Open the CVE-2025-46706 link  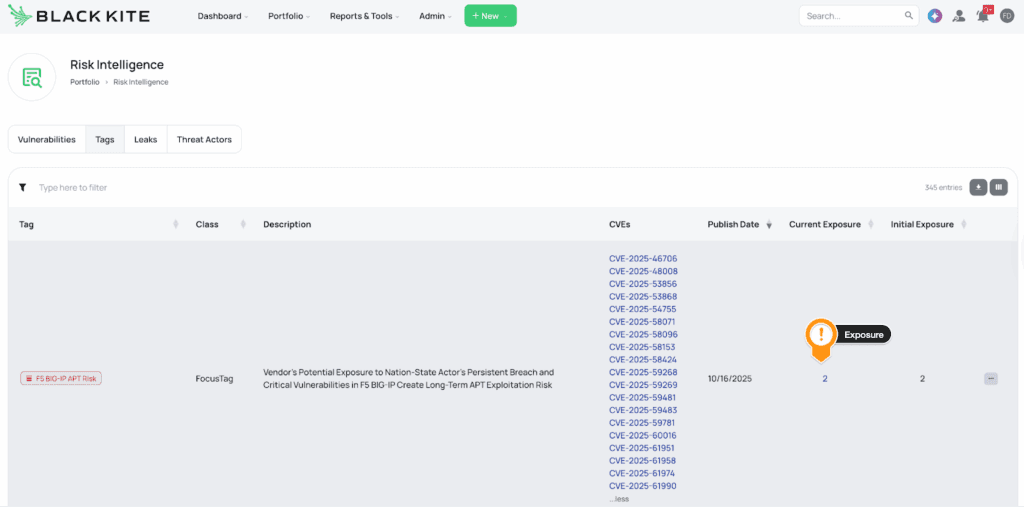(643, 259)
